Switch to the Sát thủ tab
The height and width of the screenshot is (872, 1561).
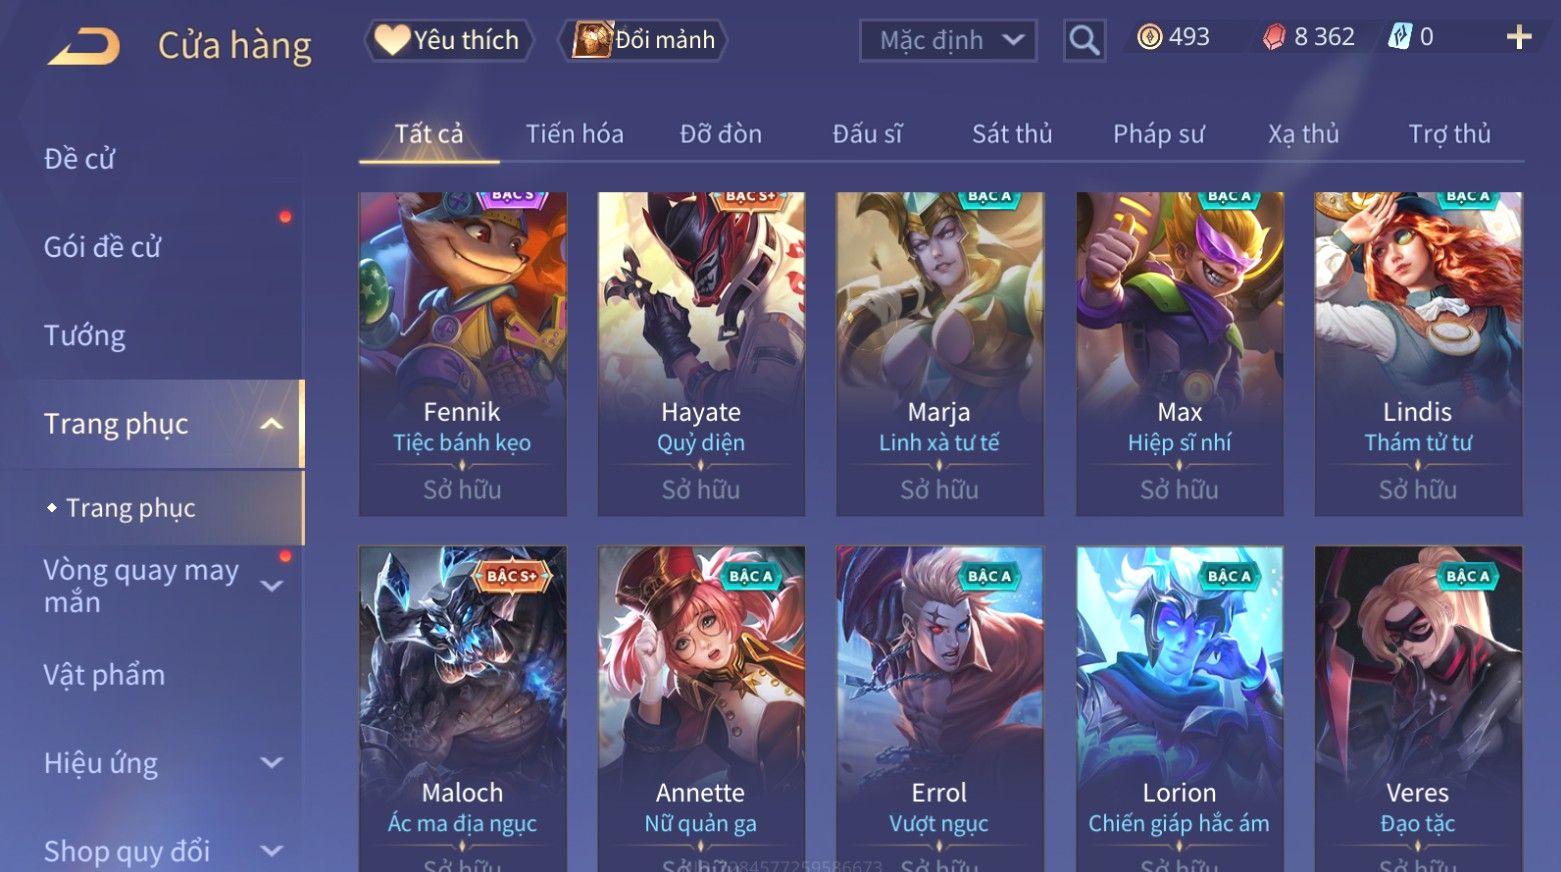[1012, 134]
